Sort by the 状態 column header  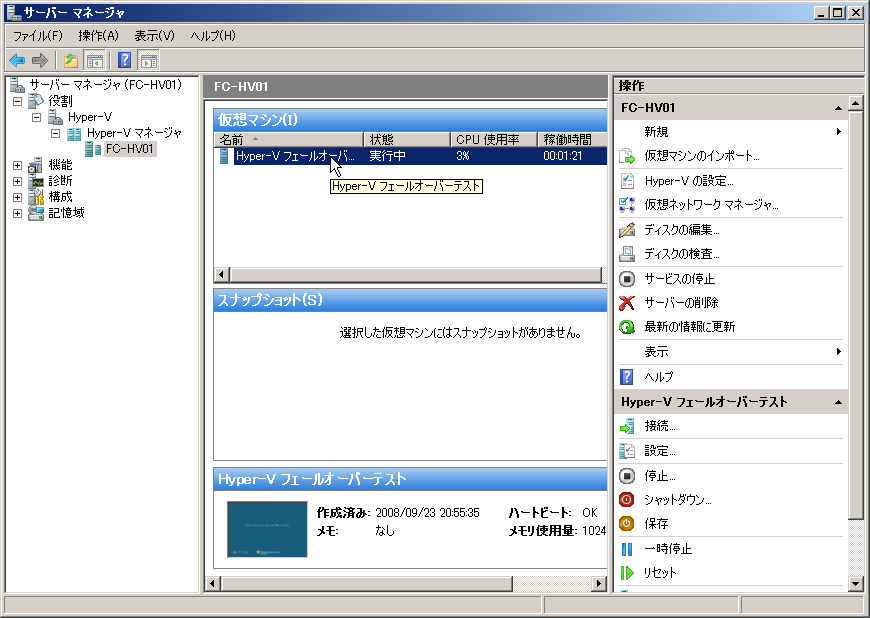[x=407, y=140]
